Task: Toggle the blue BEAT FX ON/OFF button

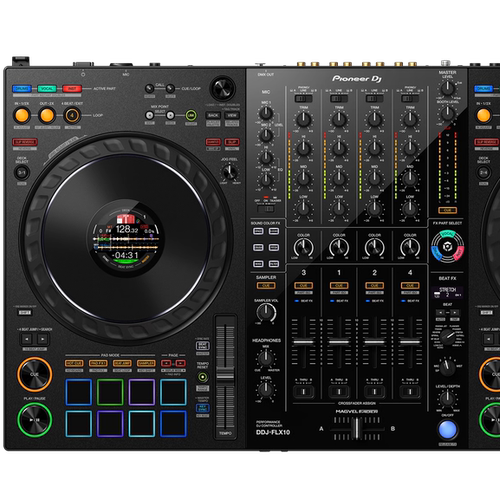Action: 447,430
